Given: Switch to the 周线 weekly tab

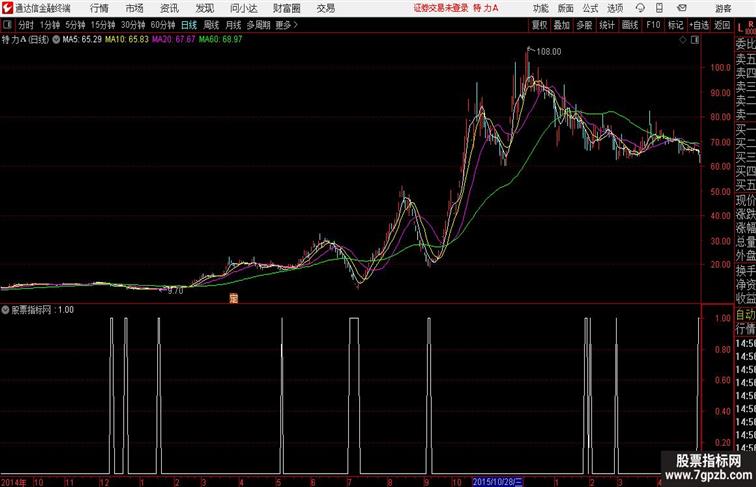Looking at the screenshot, I should tap(211, 25).
